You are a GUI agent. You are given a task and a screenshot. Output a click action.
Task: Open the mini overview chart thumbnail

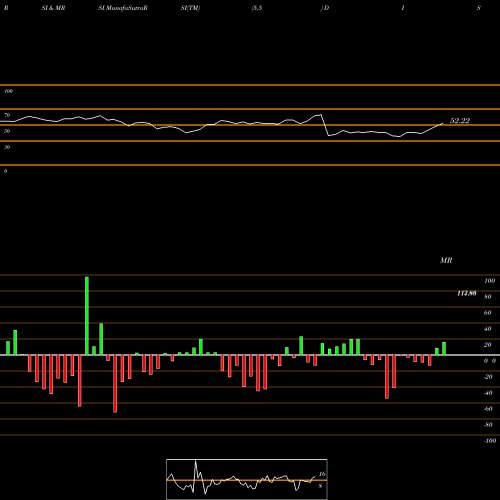pyautogui.click(x=247, y=479)
